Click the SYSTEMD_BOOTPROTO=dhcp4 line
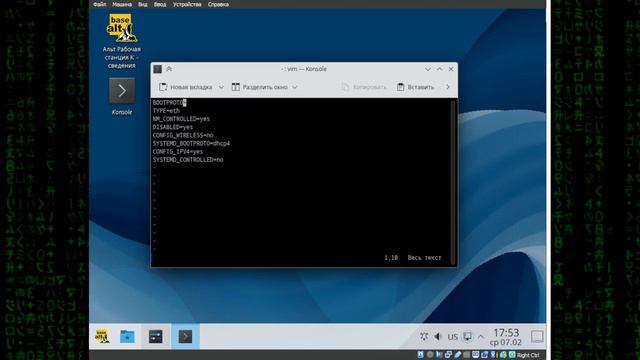 191,143
